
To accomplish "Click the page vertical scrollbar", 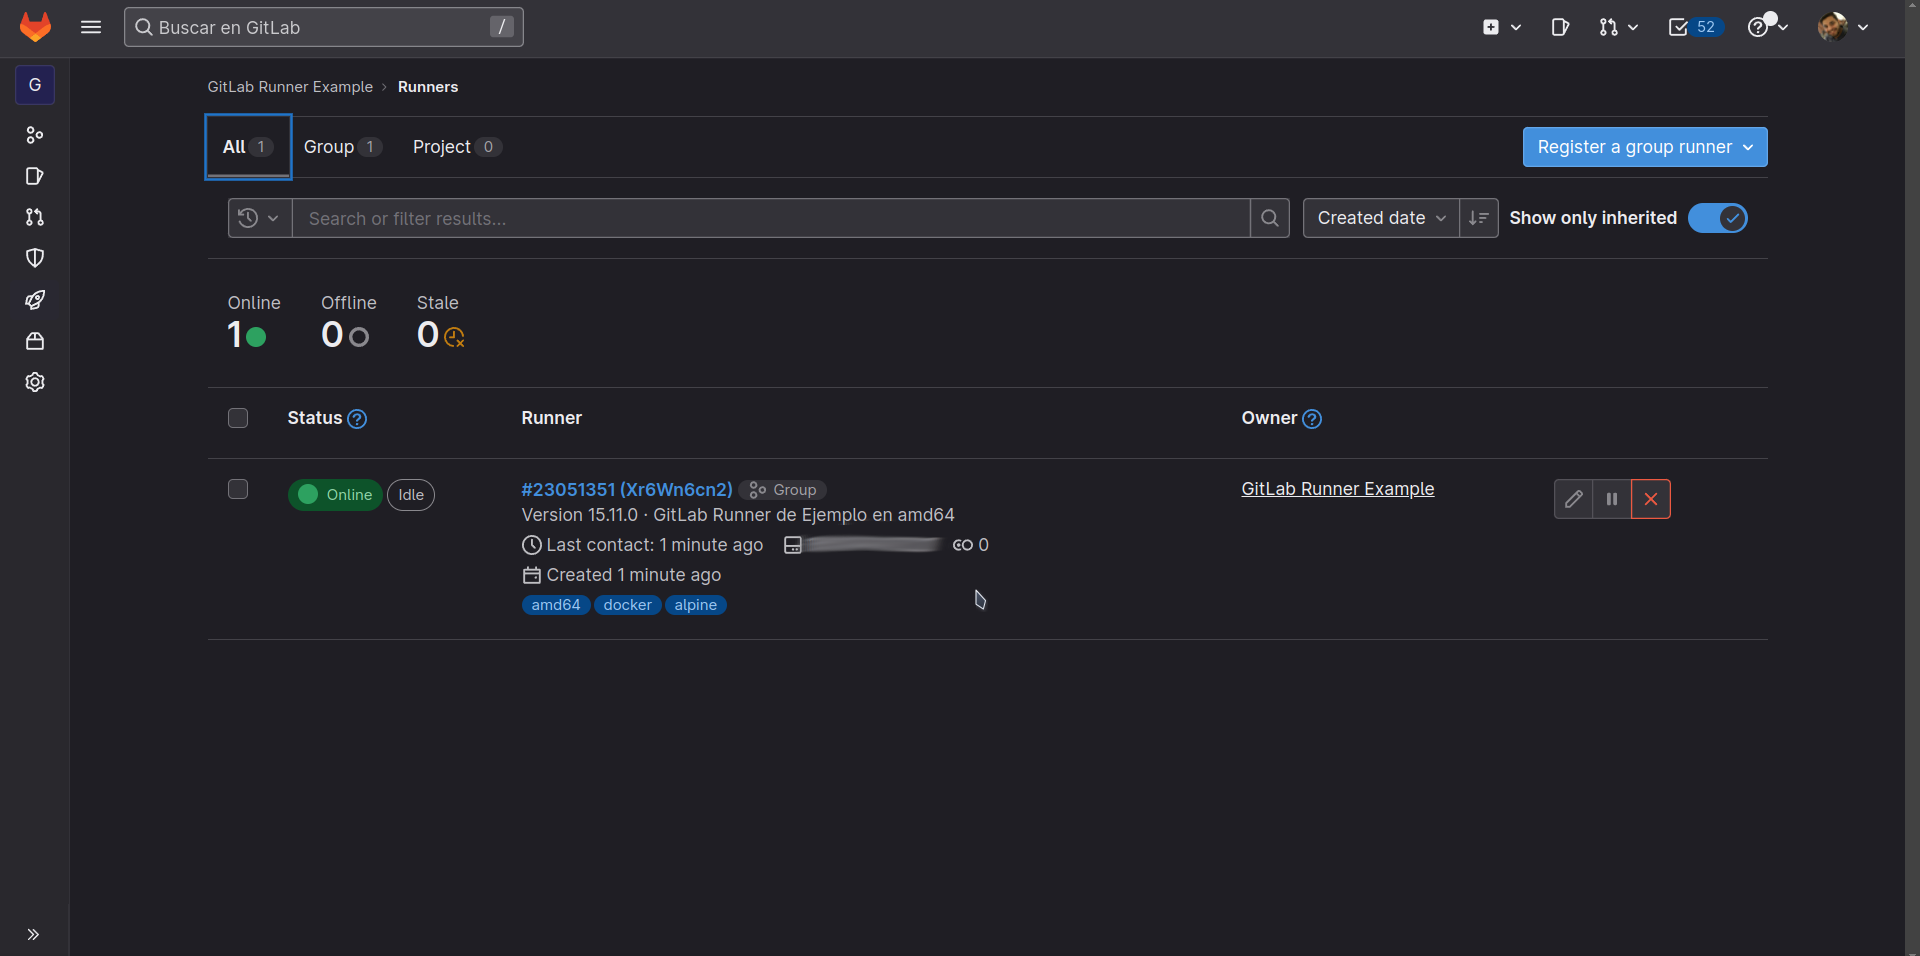I will (1912, 478).
